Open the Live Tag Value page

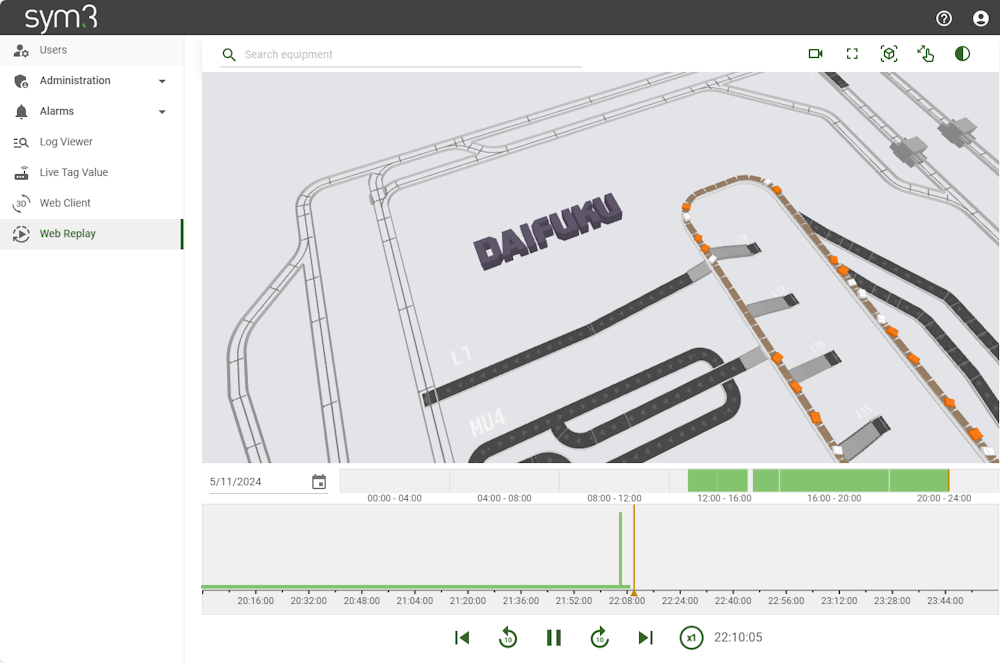(92, 173)
